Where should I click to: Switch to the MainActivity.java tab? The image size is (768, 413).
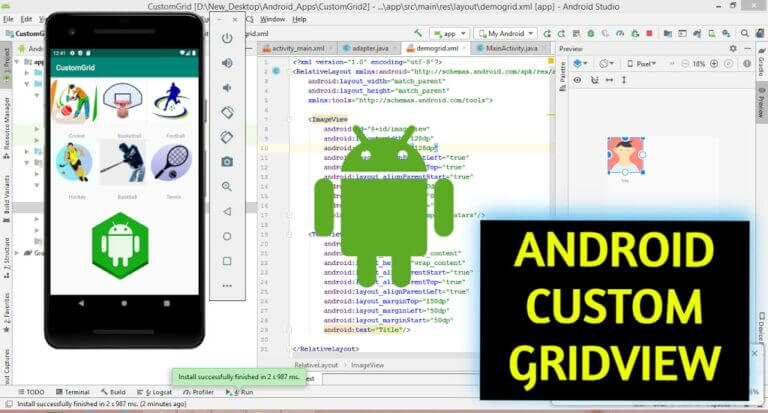click(511, 48)
